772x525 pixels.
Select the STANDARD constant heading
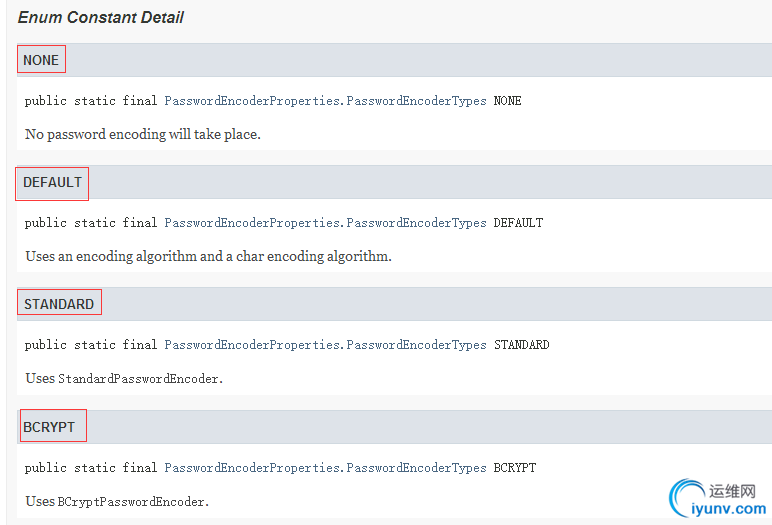coord(59,304)
